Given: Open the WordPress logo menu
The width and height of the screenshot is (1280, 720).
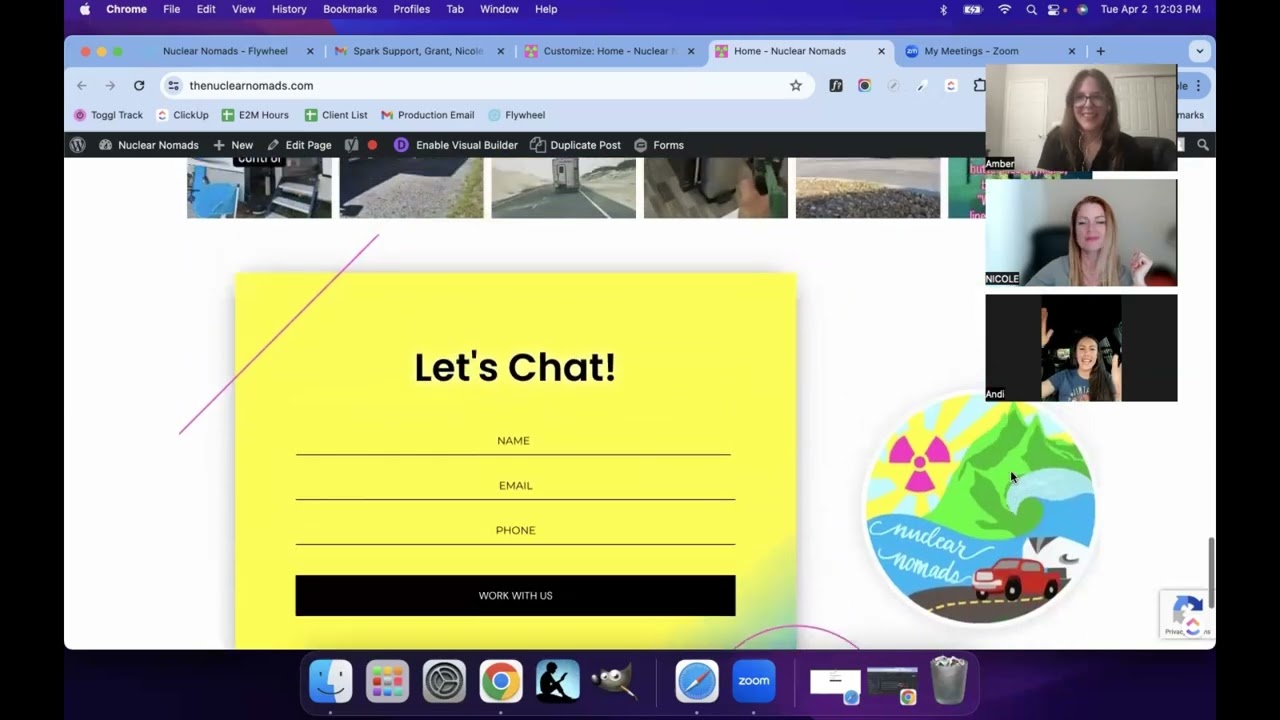Looking at the screenshot, I should click(x=77, y=145).
